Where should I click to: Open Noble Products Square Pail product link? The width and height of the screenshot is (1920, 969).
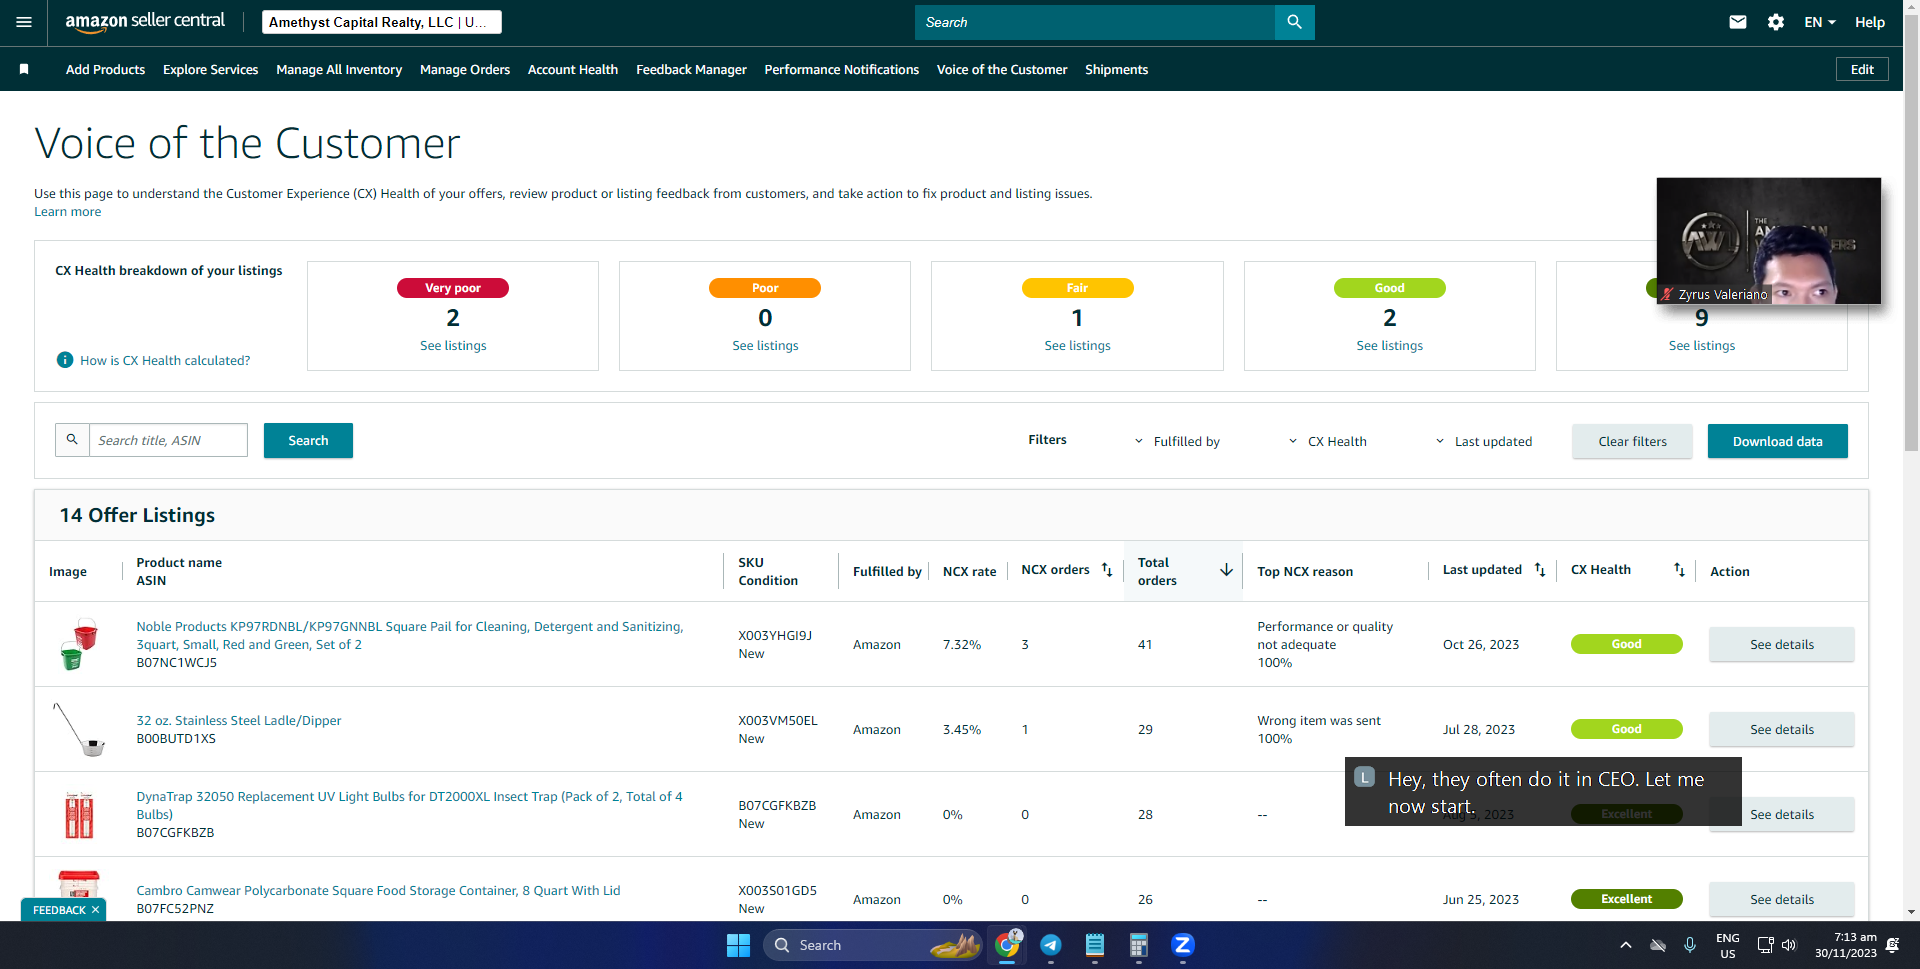click(x=410, y=635)
